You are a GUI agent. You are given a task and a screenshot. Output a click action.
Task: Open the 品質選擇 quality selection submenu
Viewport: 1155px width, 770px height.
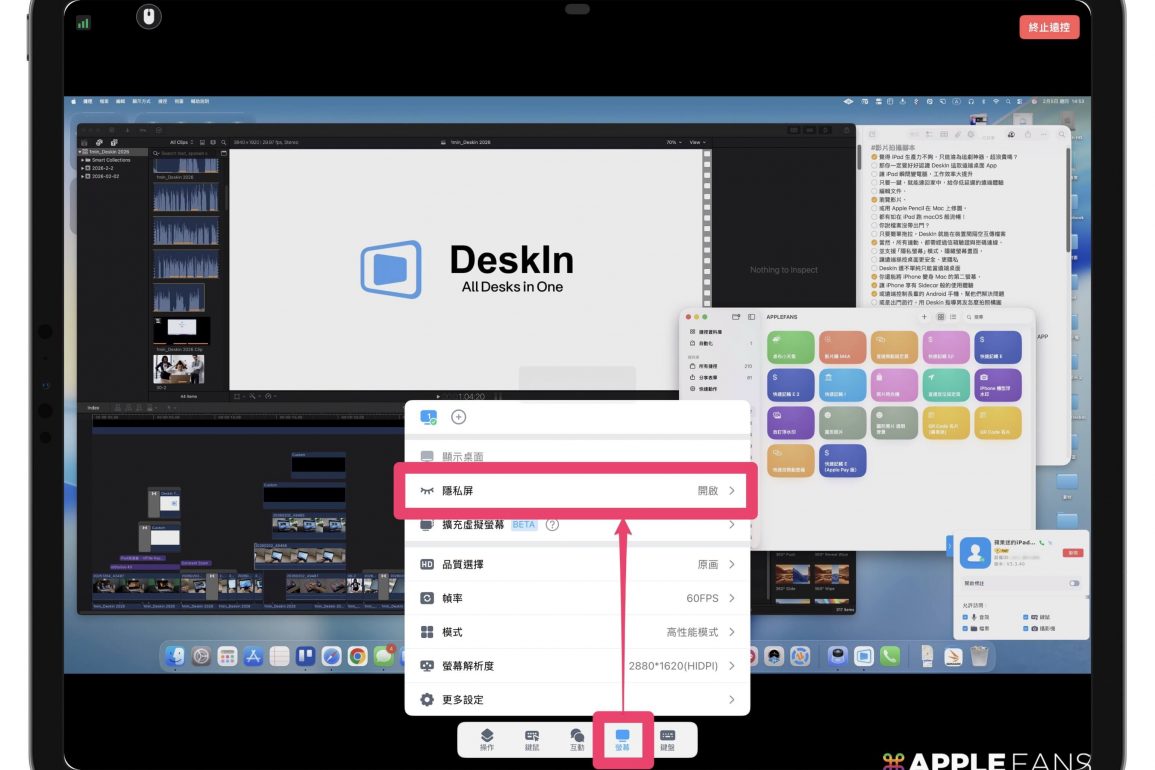point(576,564)
